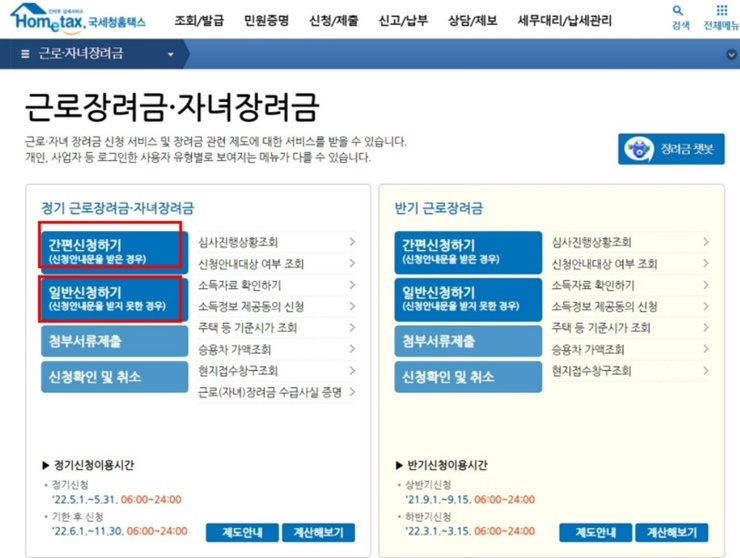The height and width of the screenshot is (558, 740).
Task: Click 계산해보기 button in the 반기 panel
Action: point(672,533)
